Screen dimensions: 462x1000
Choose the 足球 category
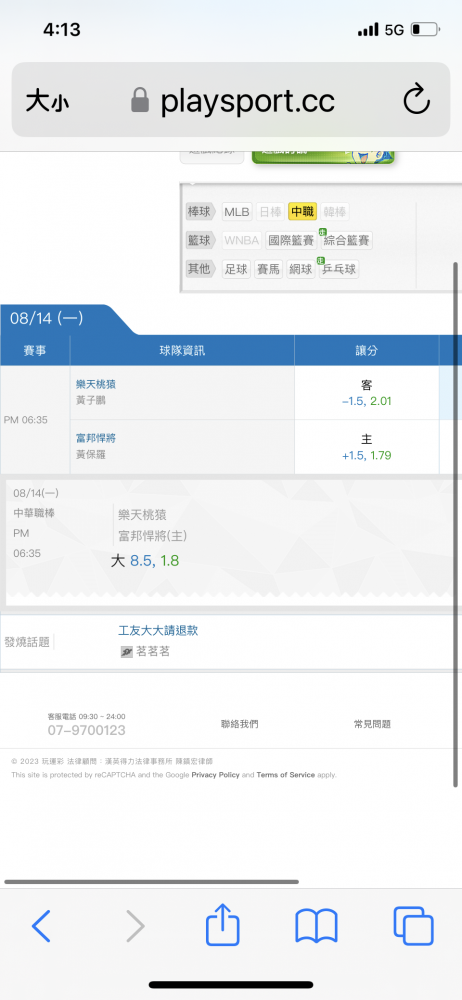click(x=236, y=269)
